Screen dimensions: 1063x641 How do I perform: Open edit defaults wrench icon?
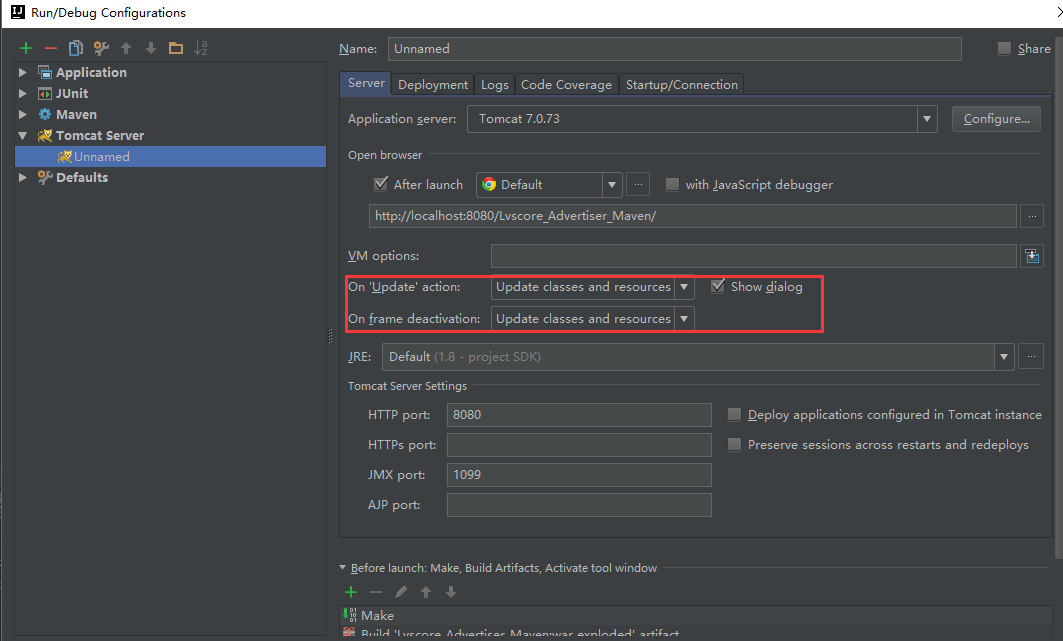(101, 48)
